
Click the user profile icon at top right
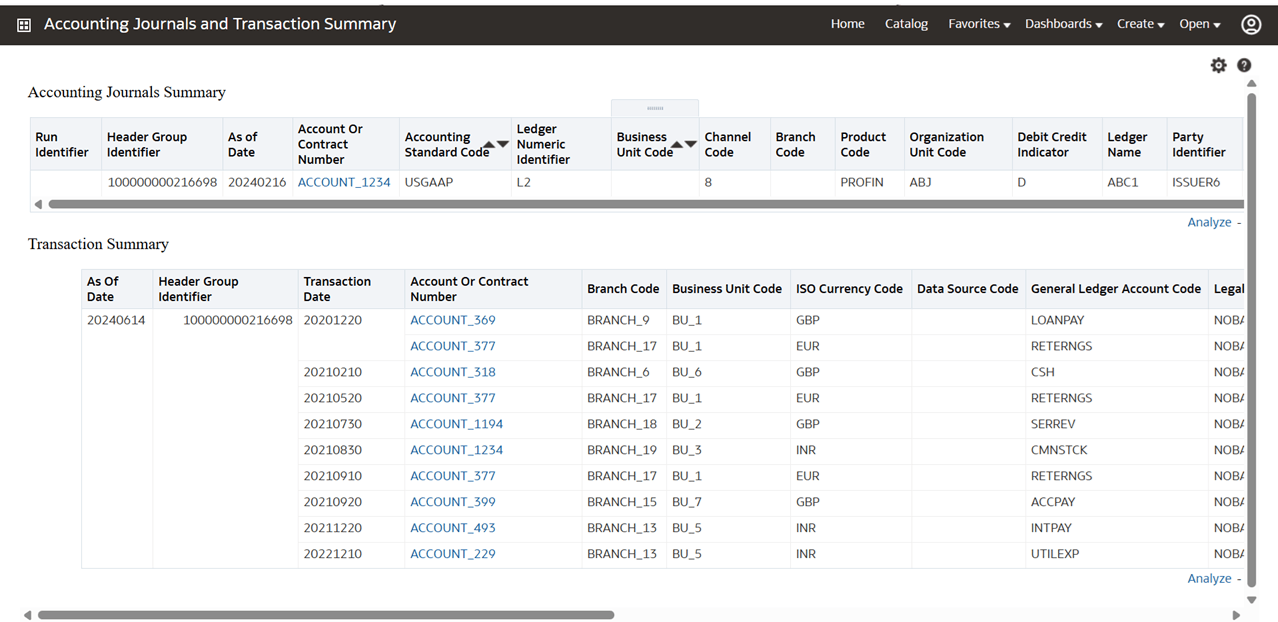tap(1251, 24)
